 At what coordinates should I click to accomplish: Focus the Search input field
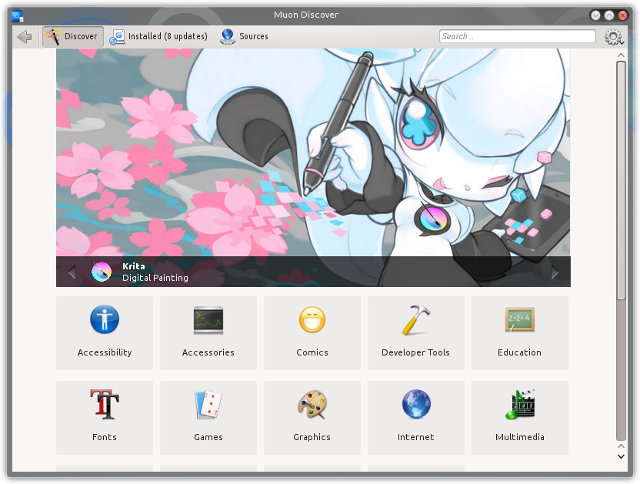coord(517,36)
